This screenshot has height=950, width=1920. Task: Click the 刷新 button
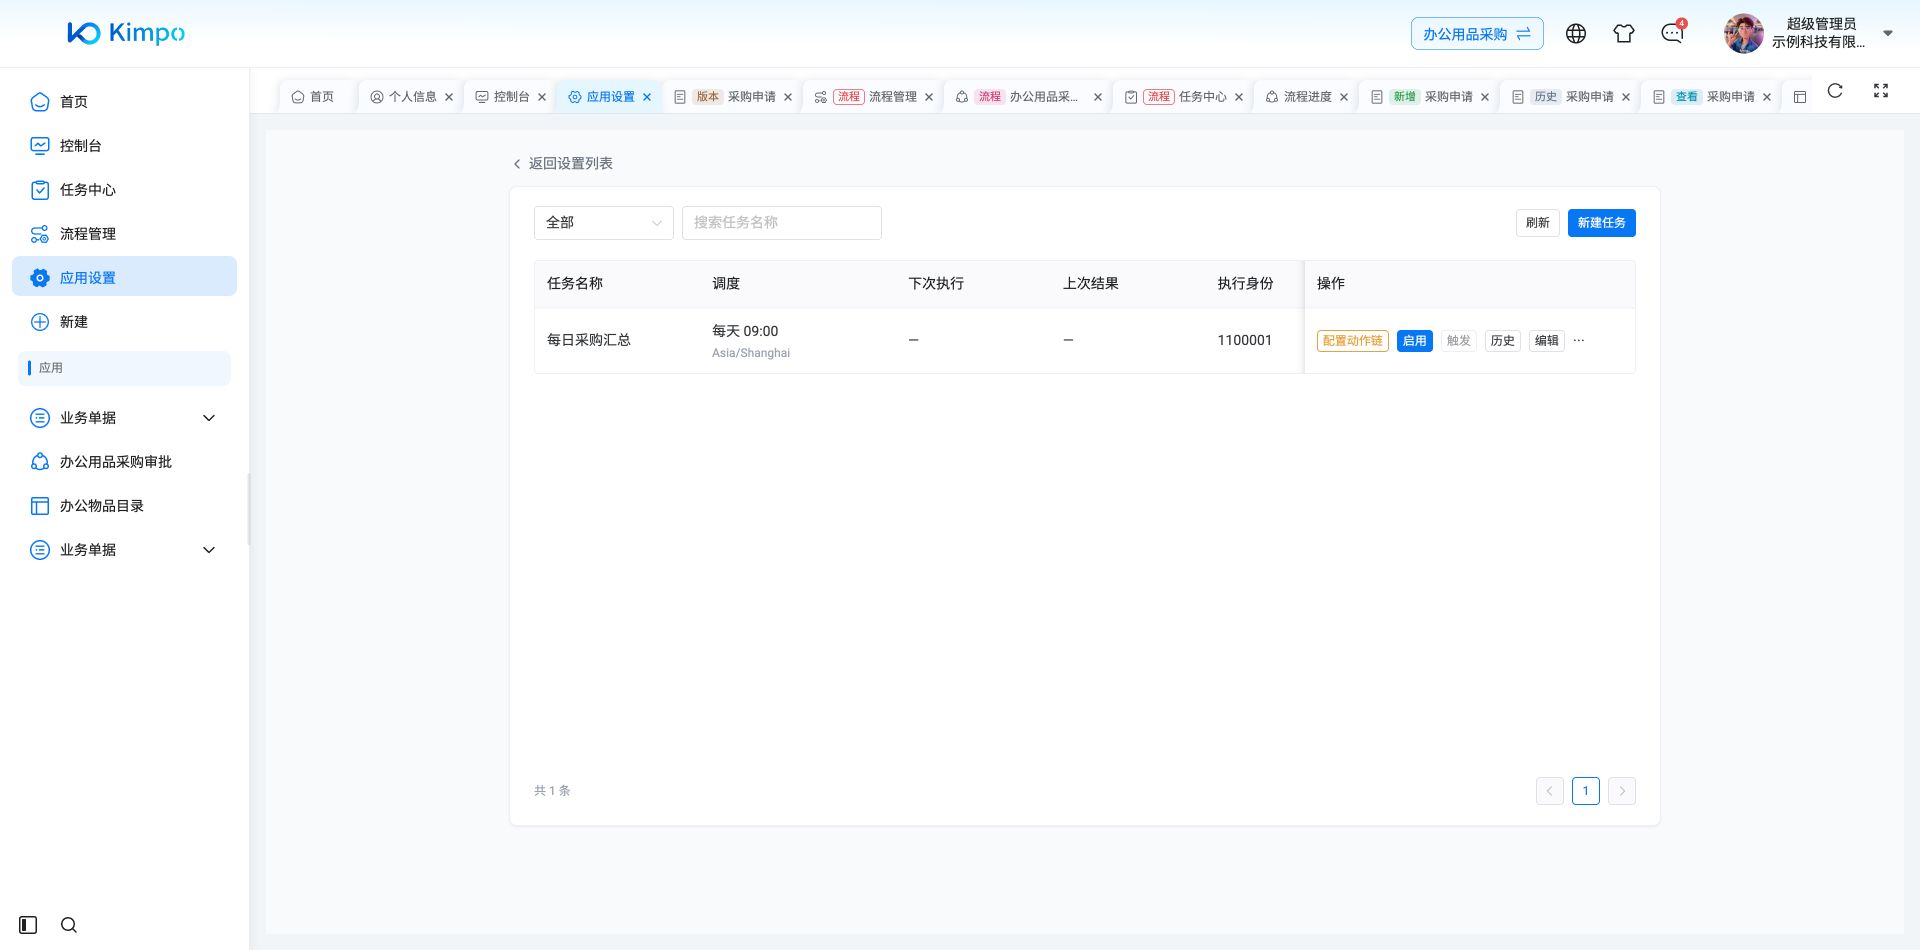coord(1538,223)
